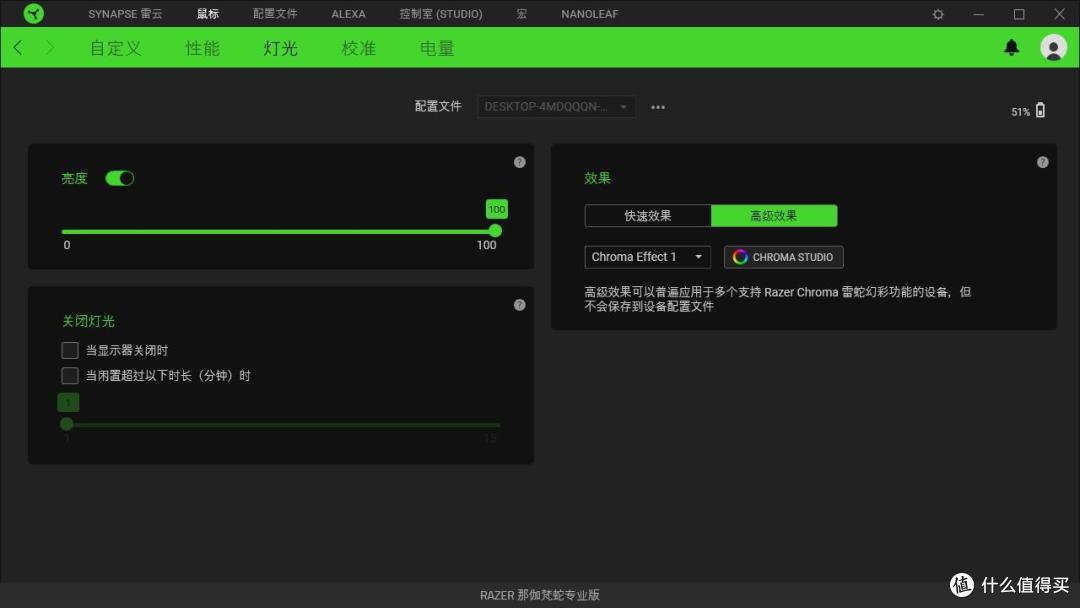This screenshot has width=1080, height=608.
Task: Switch to the 校准 tab
Action: [x=358, y=48]
